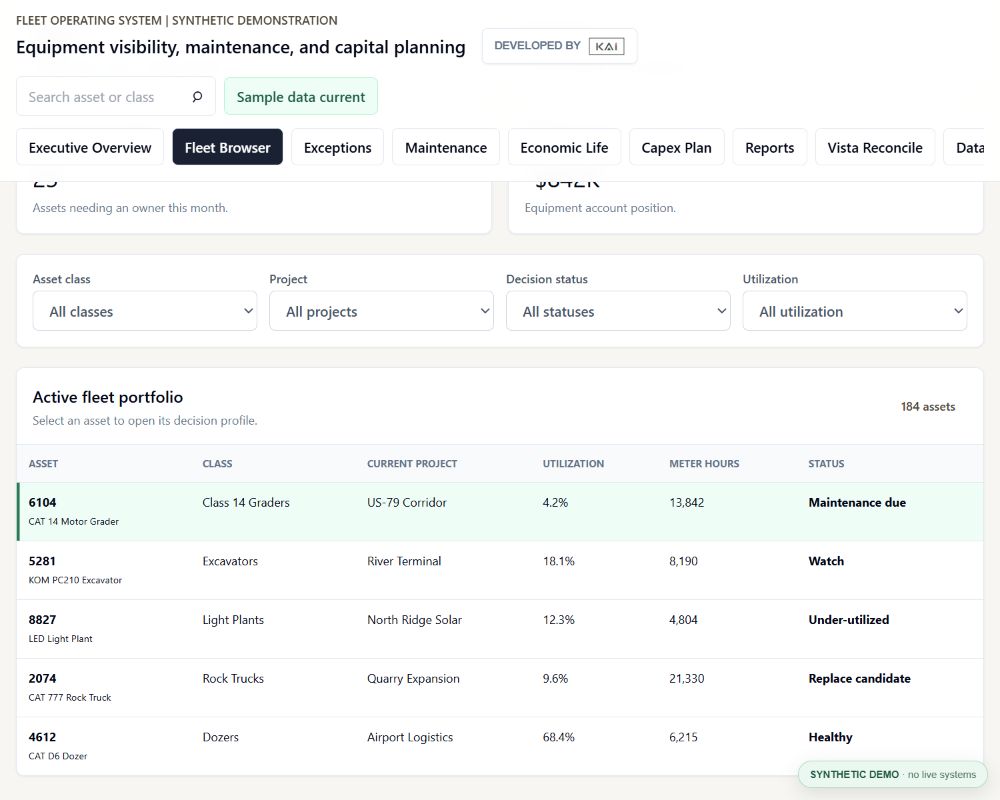This screenshot has height=800, width=1000.
Task: Click the Airport Logistics project cell
Action: tap(410, 737)
